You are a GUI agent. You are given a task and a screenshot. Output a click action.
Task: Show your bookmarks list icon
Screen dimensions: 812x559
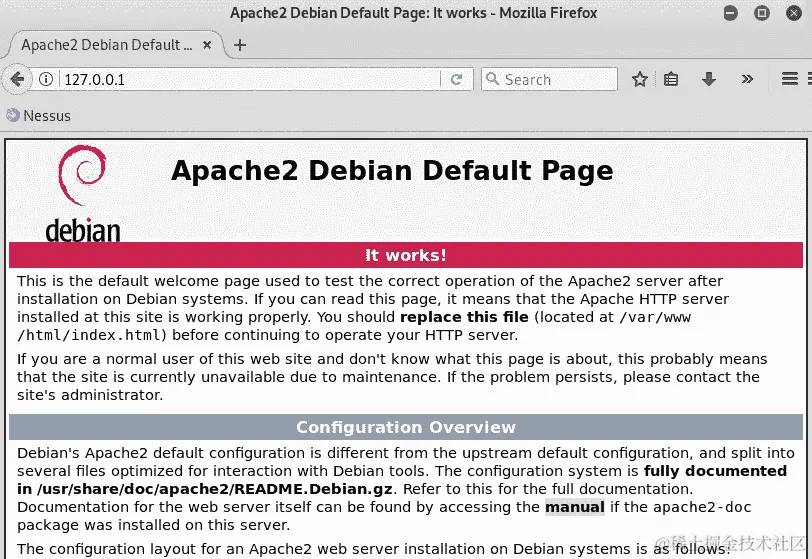(671, 79)
